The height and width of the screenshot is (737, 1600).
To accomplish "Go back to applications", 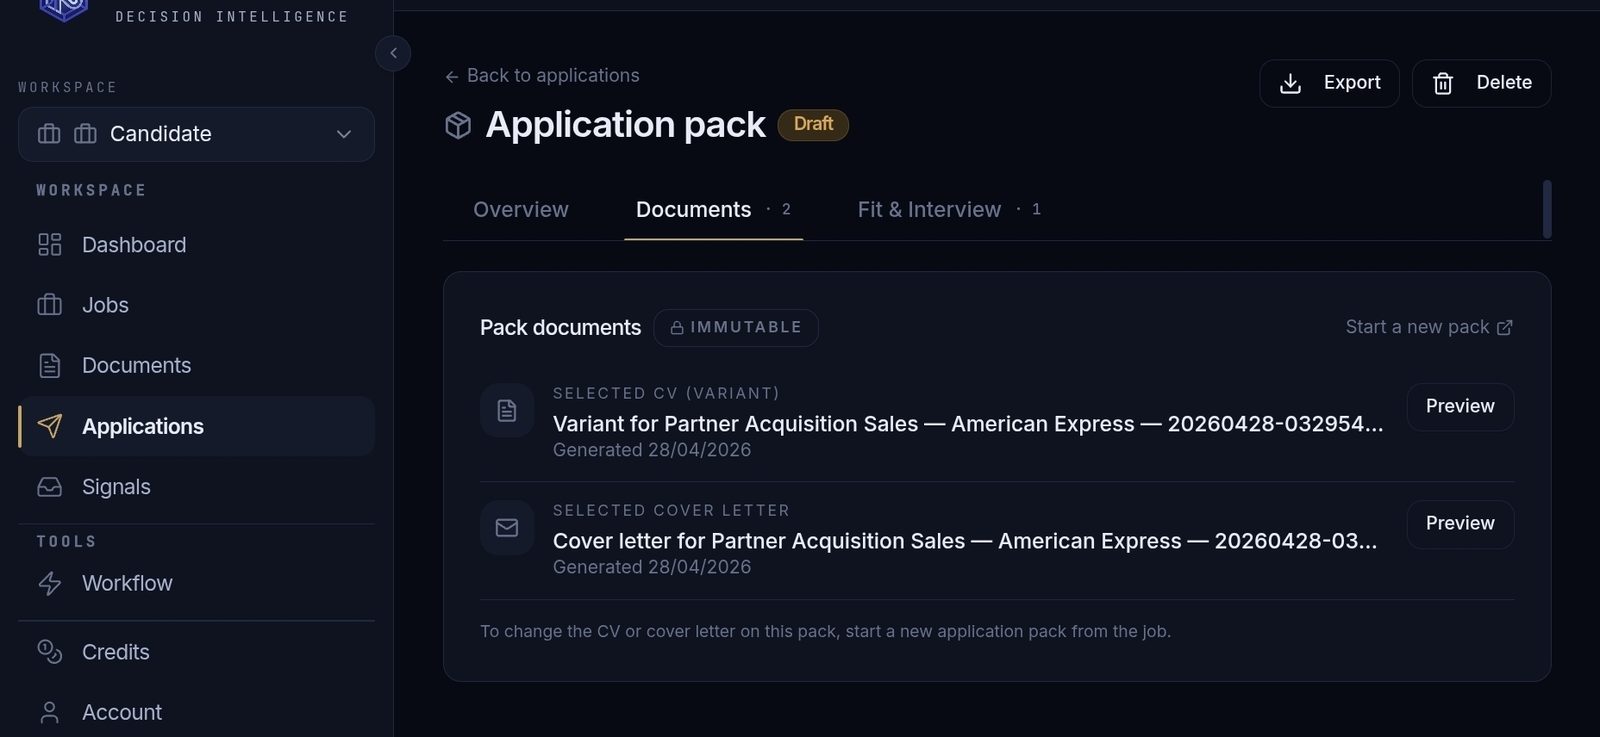I will (x=542, y=75).
